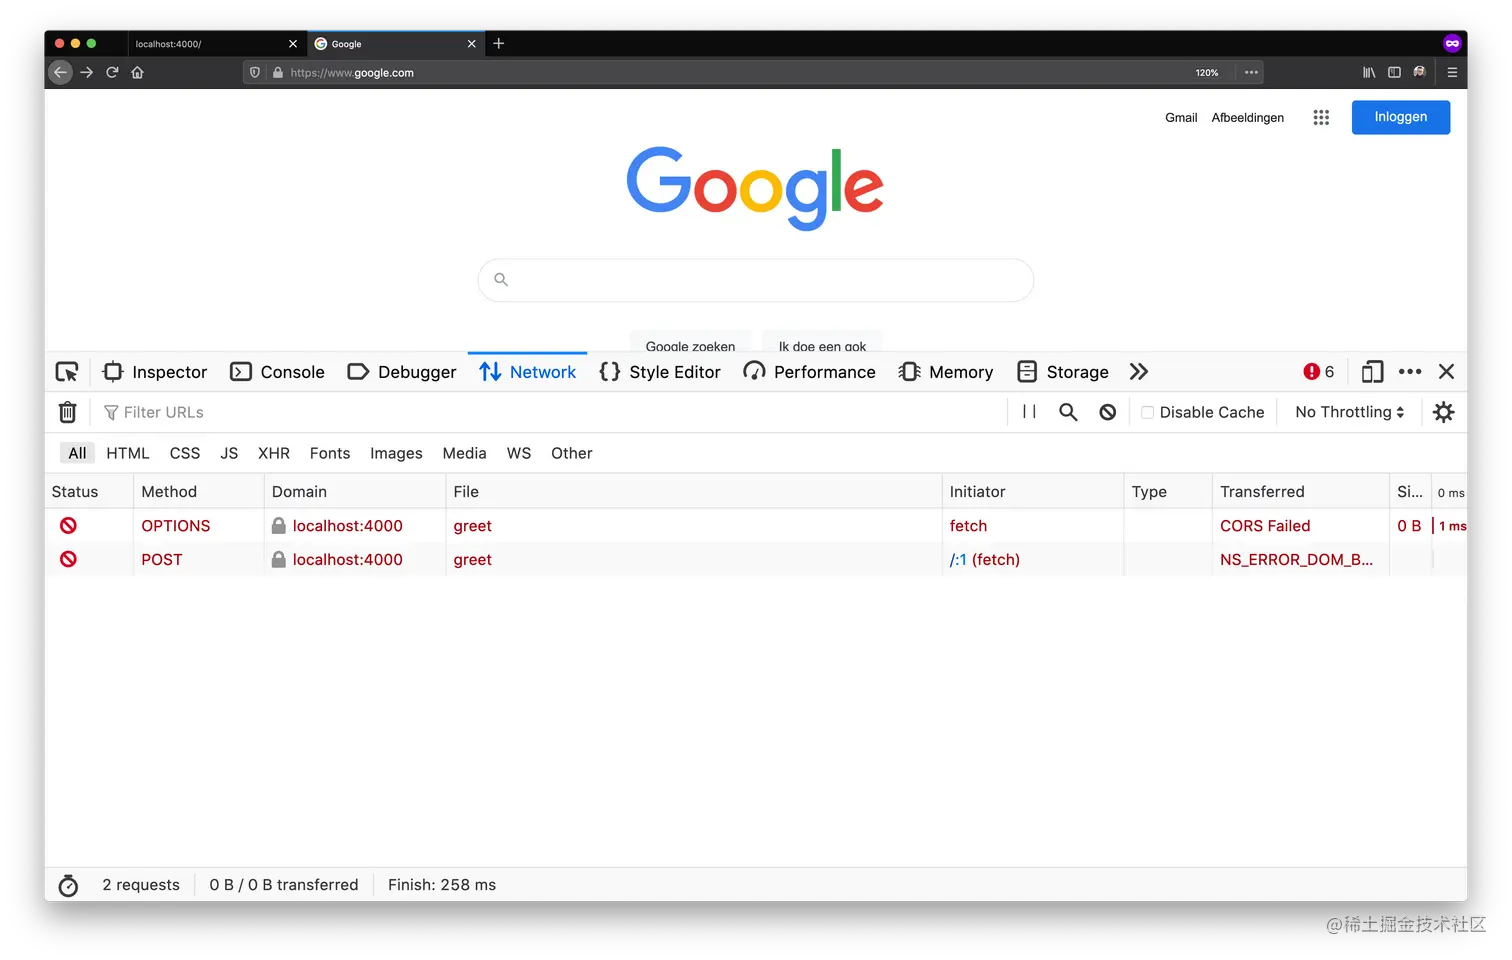Open the page actions menu in address bar
1512x960 pixels.
pyautogui.click(x=1251, y=72)
